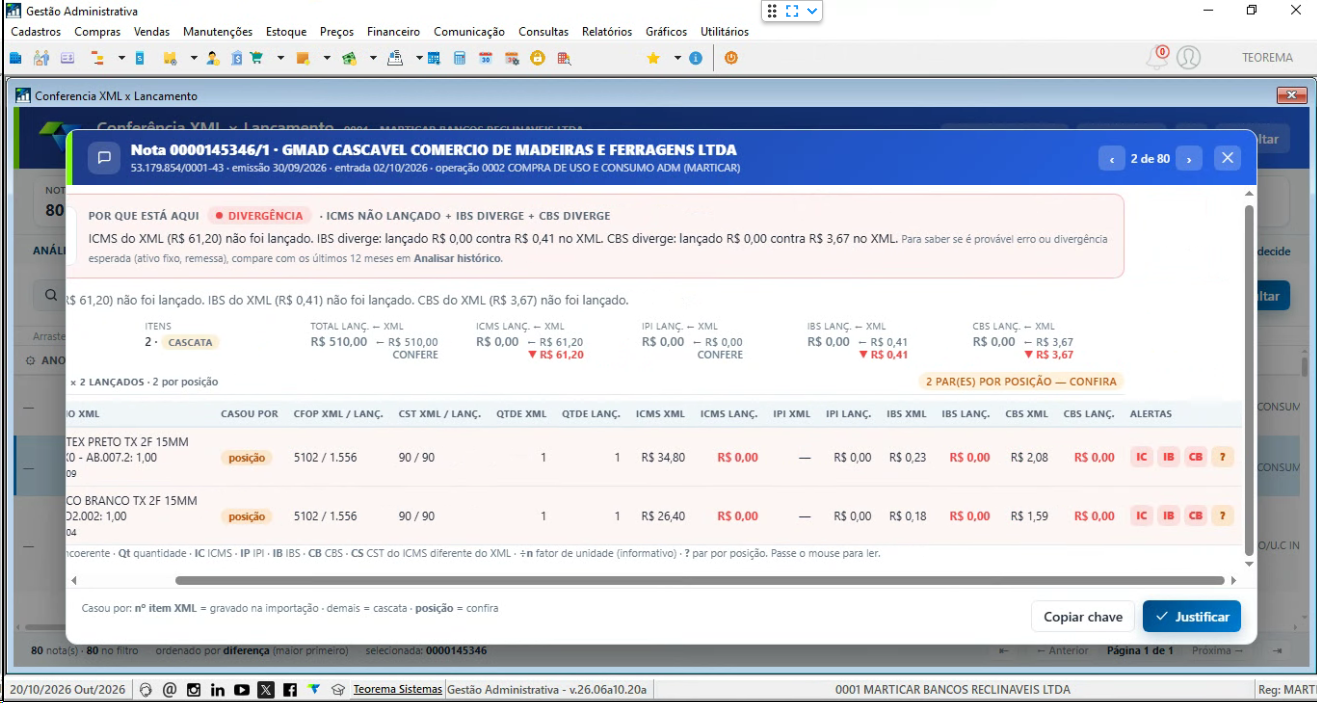Click the ? alert badge in TEX PRETO row
This screenshot has height=703, width=1317.
(x=1221, y=457)
